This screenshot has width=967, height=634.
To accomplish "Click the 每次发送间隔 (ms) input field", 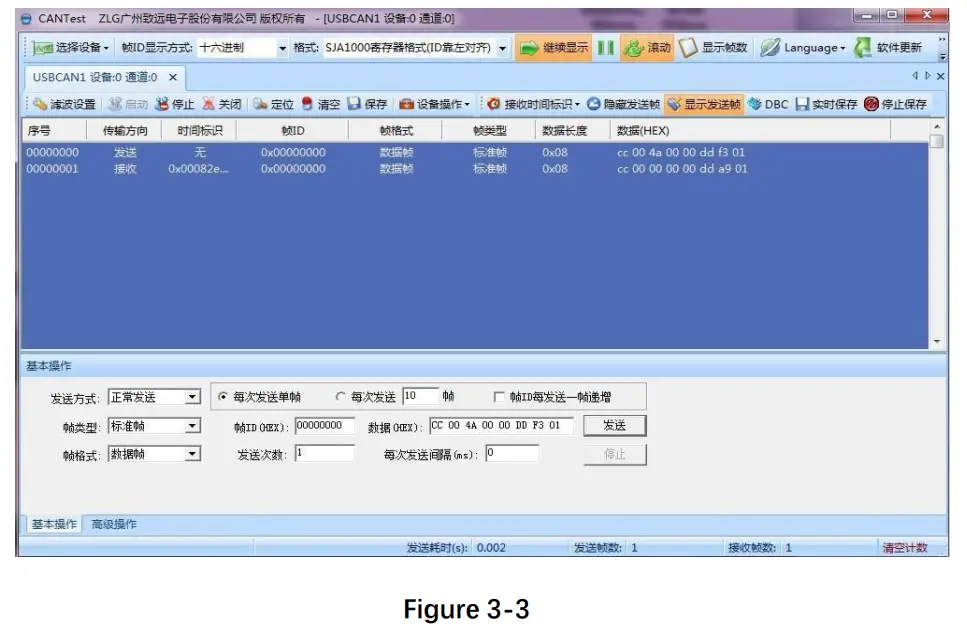I will 512,453.
